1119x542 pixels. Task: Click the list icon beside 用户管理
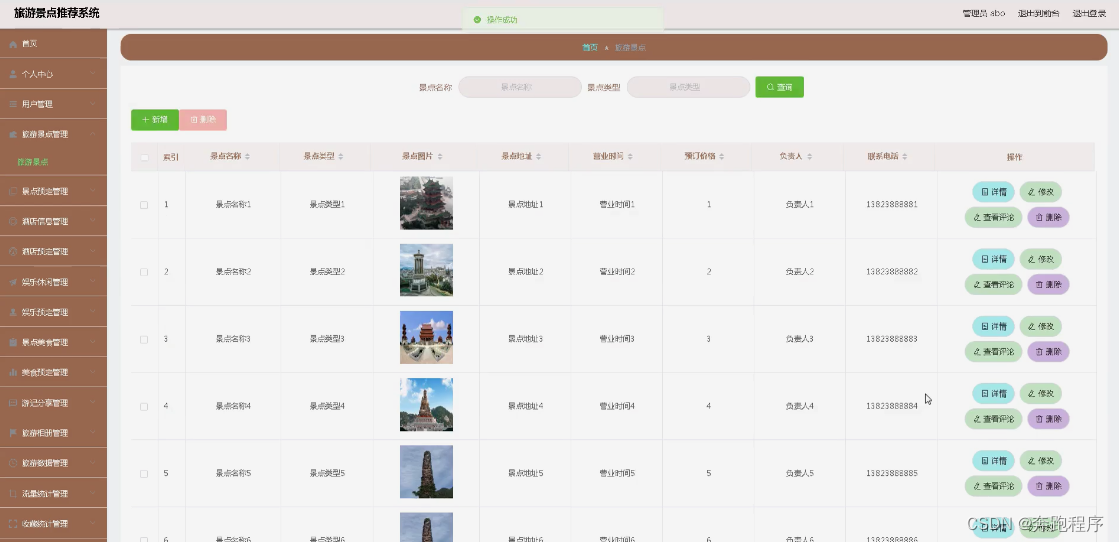tap(13, 104)
